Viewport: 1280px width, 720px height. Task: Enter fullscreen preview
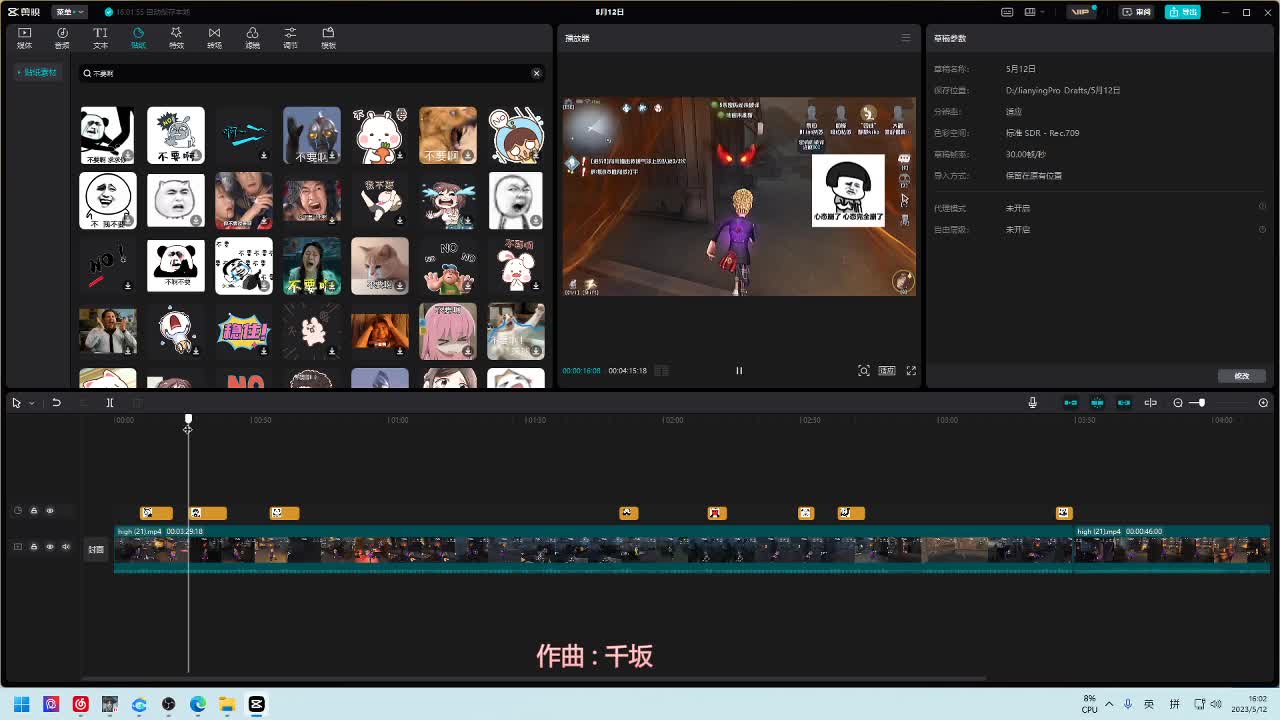pyautogui.click(x=911, y=370)
